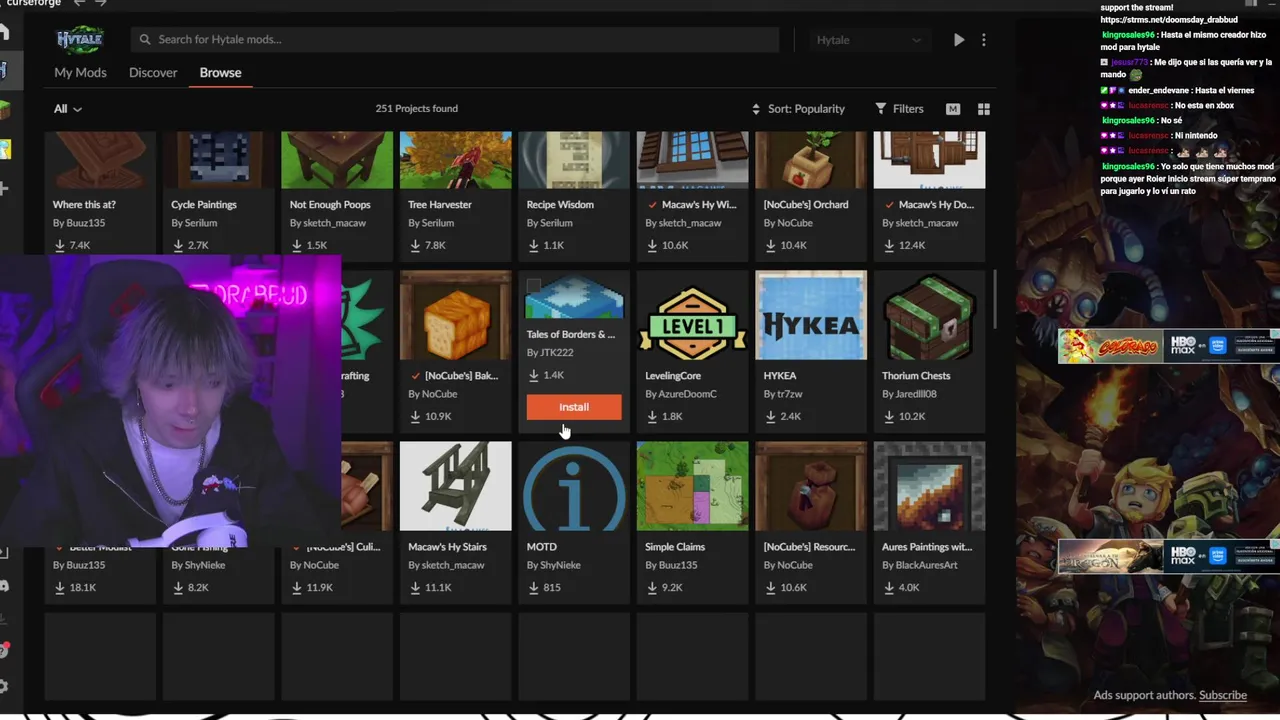
Task: Open the Hytale profile dropdown
Action: (x=868, y=40)
